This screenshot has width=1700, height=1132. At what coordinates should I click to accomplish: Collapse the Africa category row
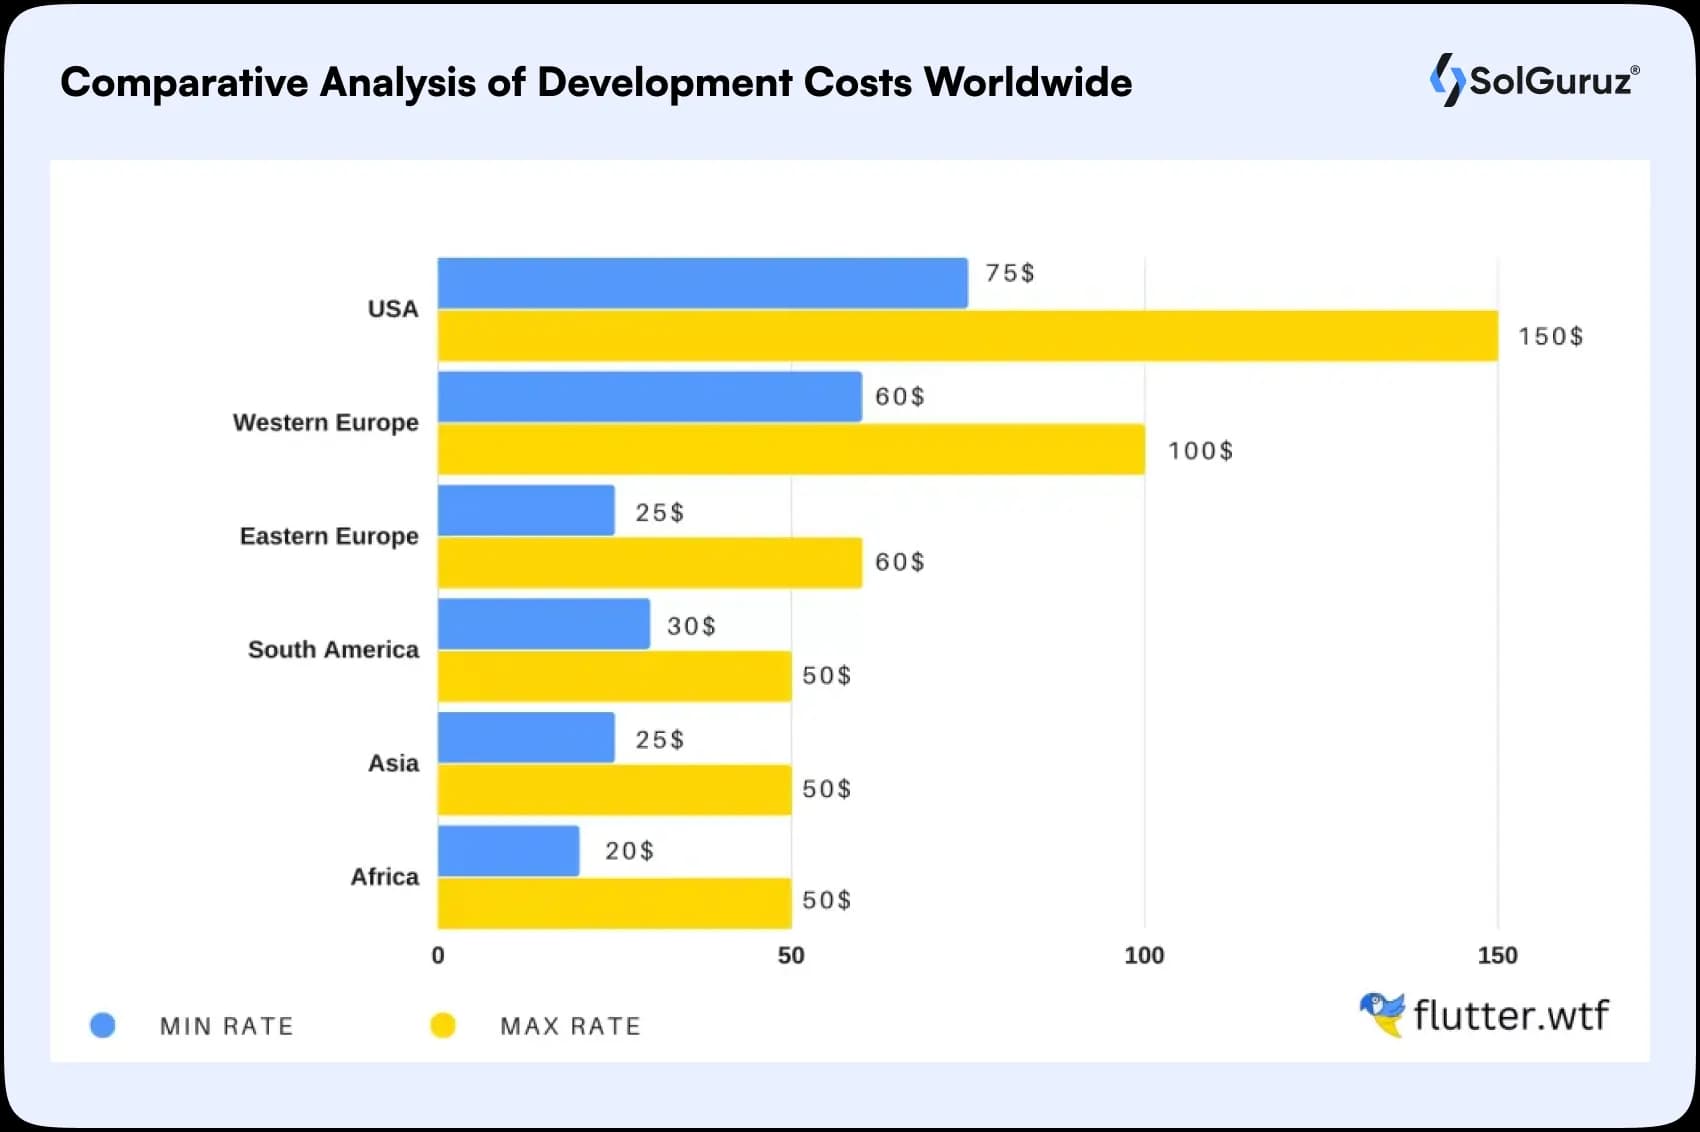coord(386,877)
